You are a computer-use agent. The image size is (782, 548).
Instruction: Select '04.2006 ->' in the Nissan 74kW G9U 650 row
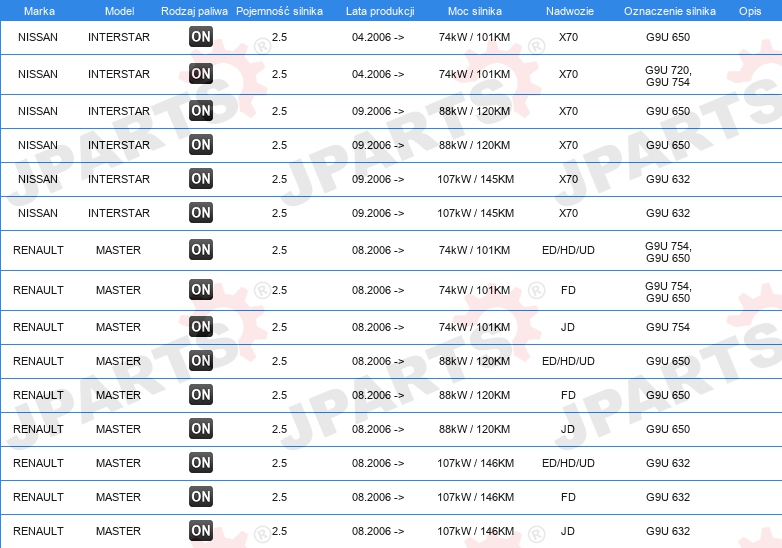pos(378,37)
